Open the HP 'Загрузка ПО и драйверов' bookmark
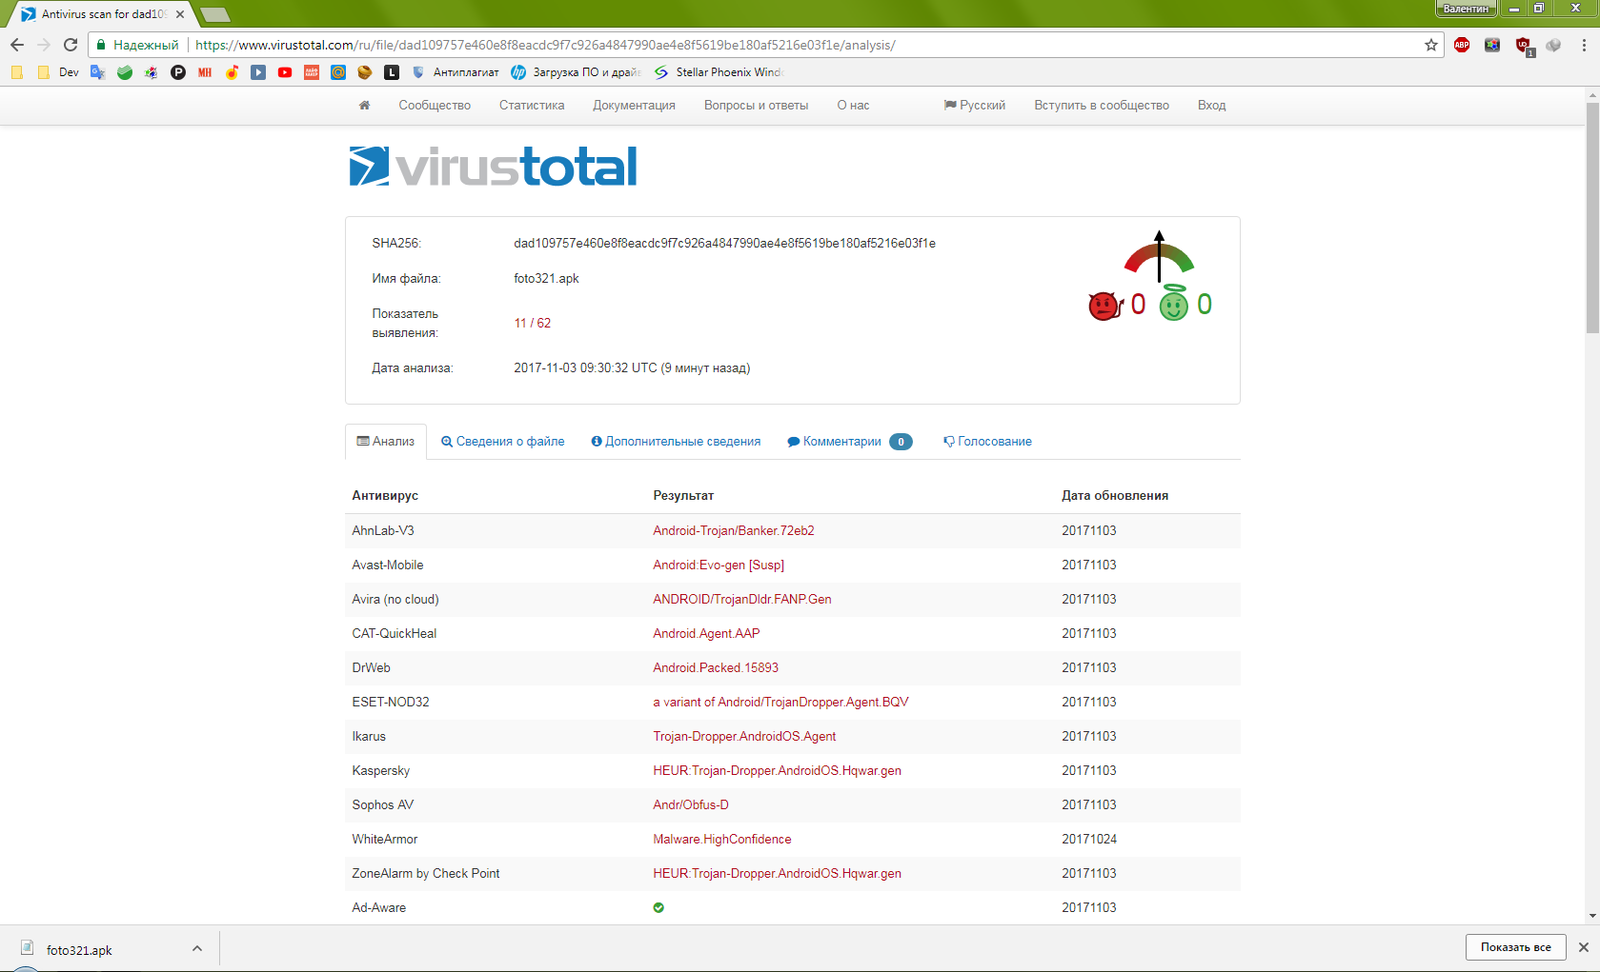 tap(576, 72)
